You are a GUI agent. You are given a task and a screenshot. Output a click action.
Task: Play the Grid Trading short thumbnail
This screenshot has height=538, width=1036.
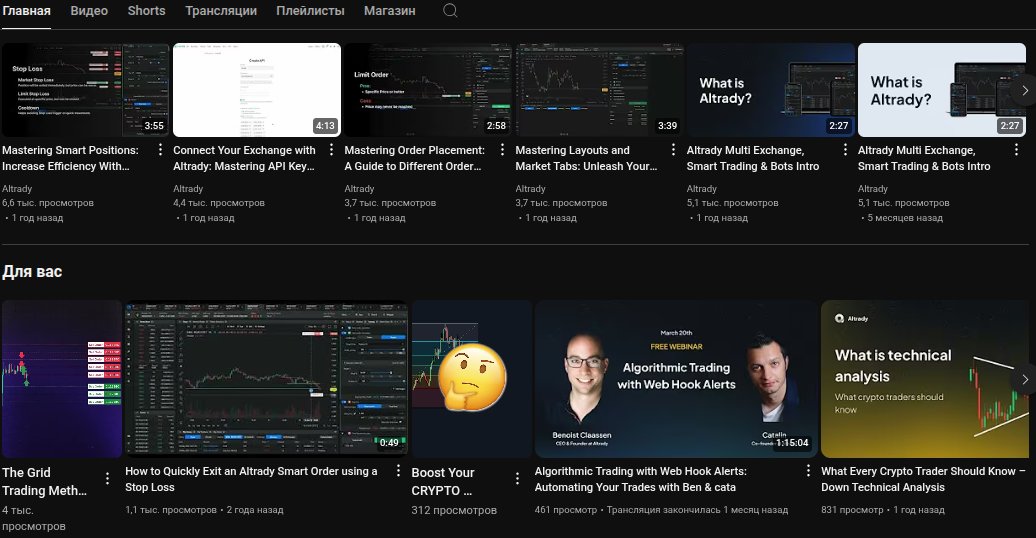(62, 379)
